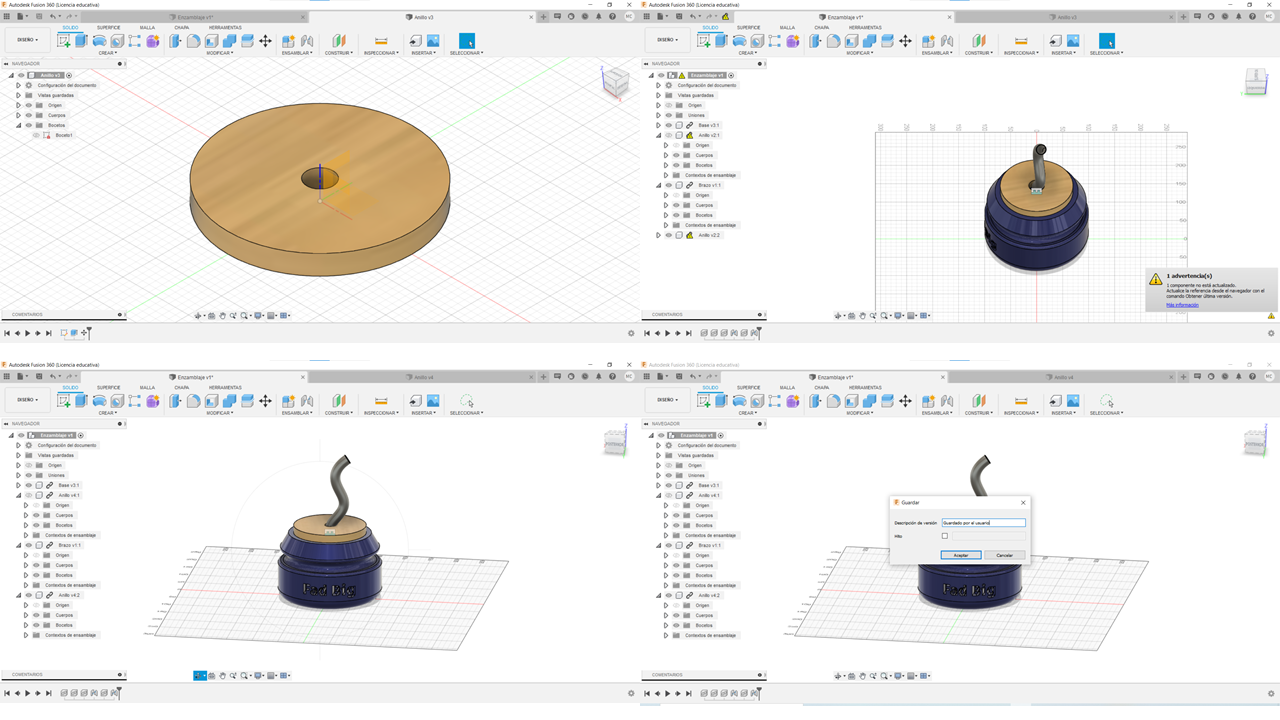Click the Save icon in top-left window

pos(39,16)
